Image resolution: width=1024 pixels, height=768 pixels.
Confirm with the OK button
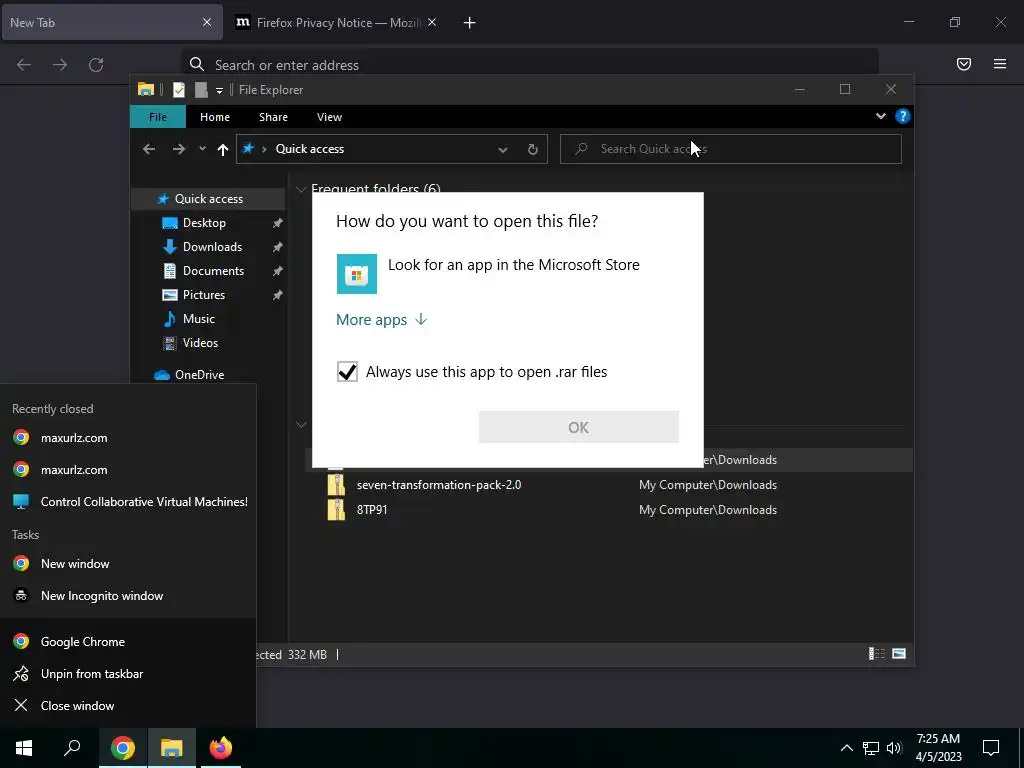tap(579, 427)
